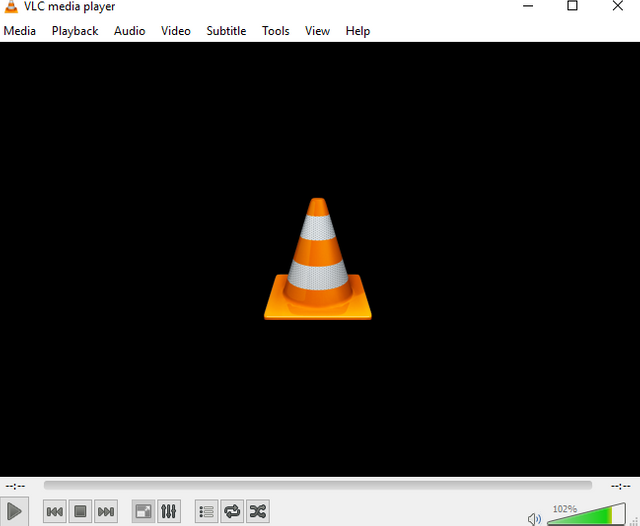Viewport: 640px width, 526px height.
Task: Open the Media menu
Action: point(20,31)
